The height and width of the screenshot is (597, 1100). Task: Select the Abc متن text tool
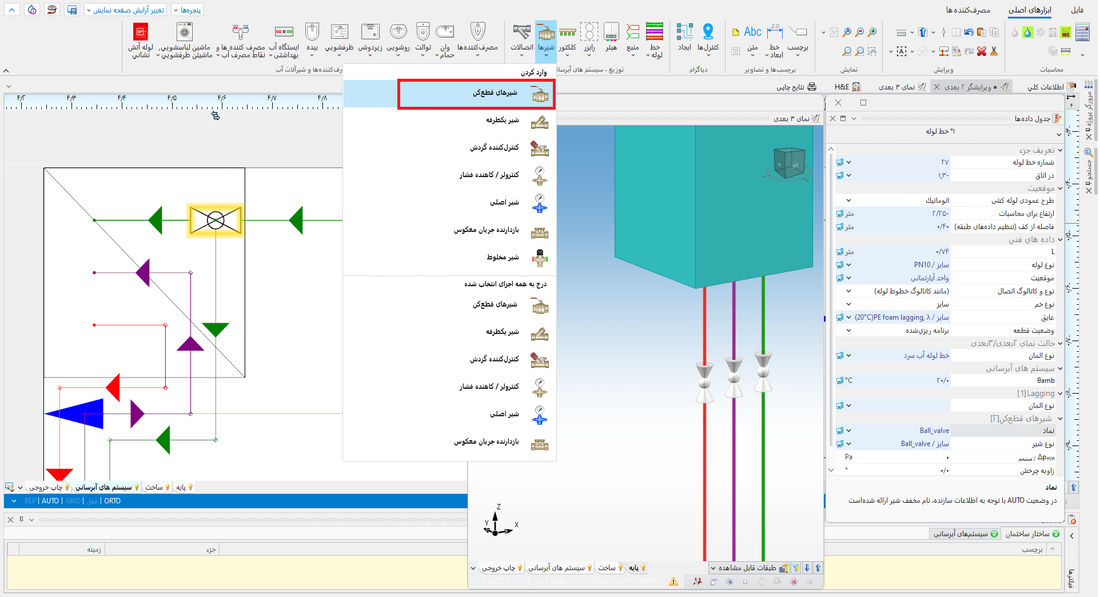coord(753,39)
